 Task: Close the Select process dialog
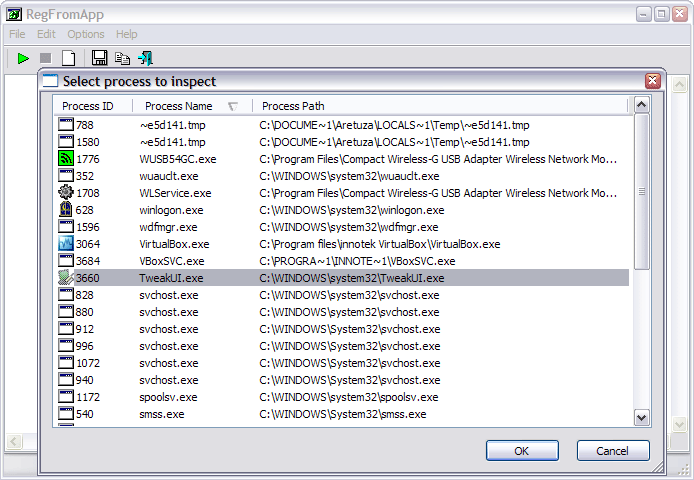pos(653,81)
